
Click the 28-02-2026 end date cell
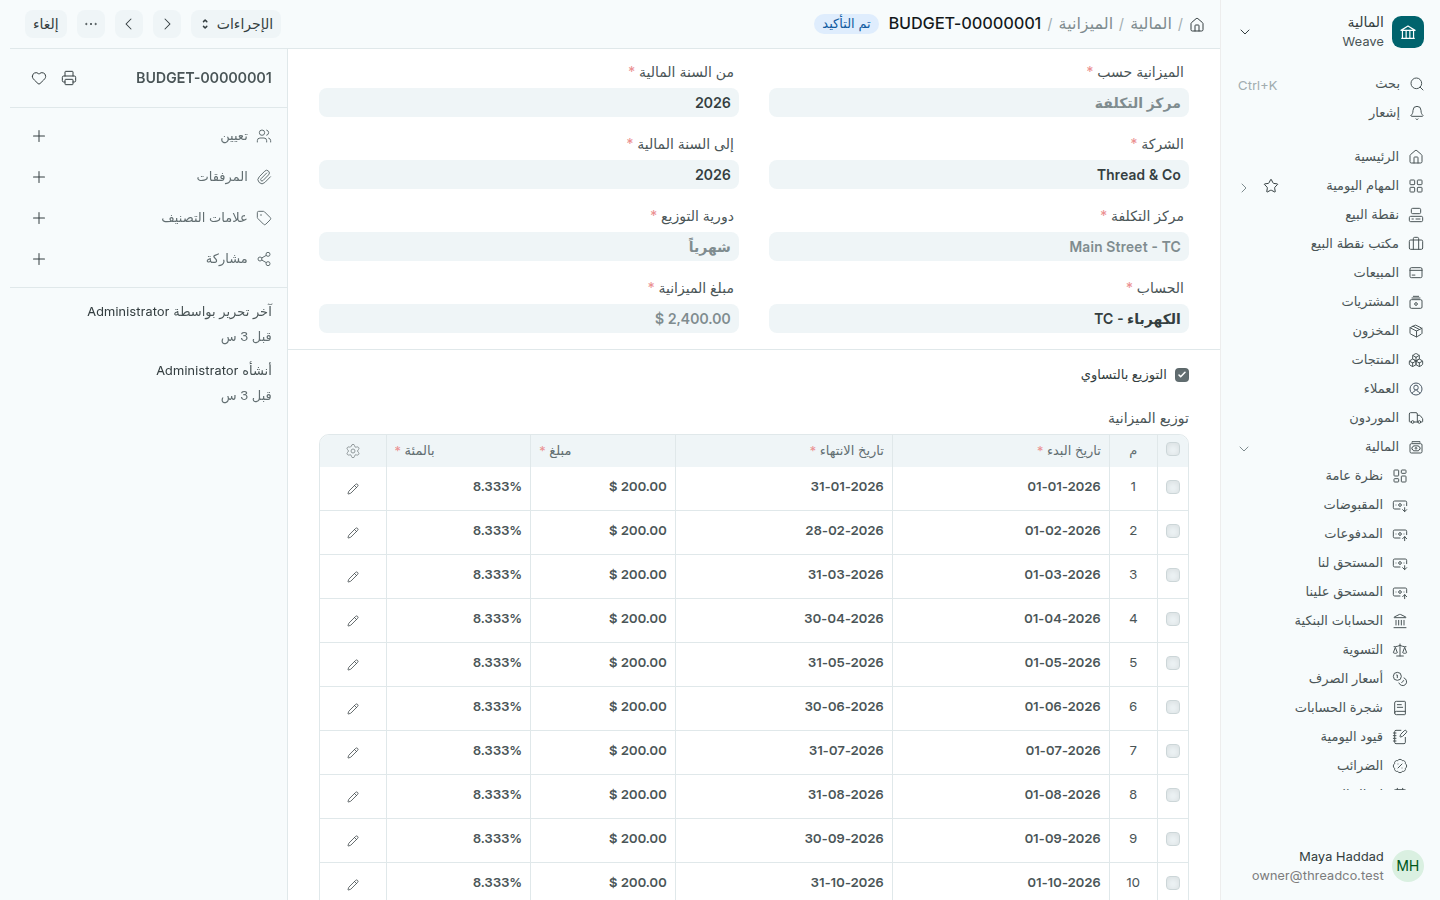[x=784, y=531]
